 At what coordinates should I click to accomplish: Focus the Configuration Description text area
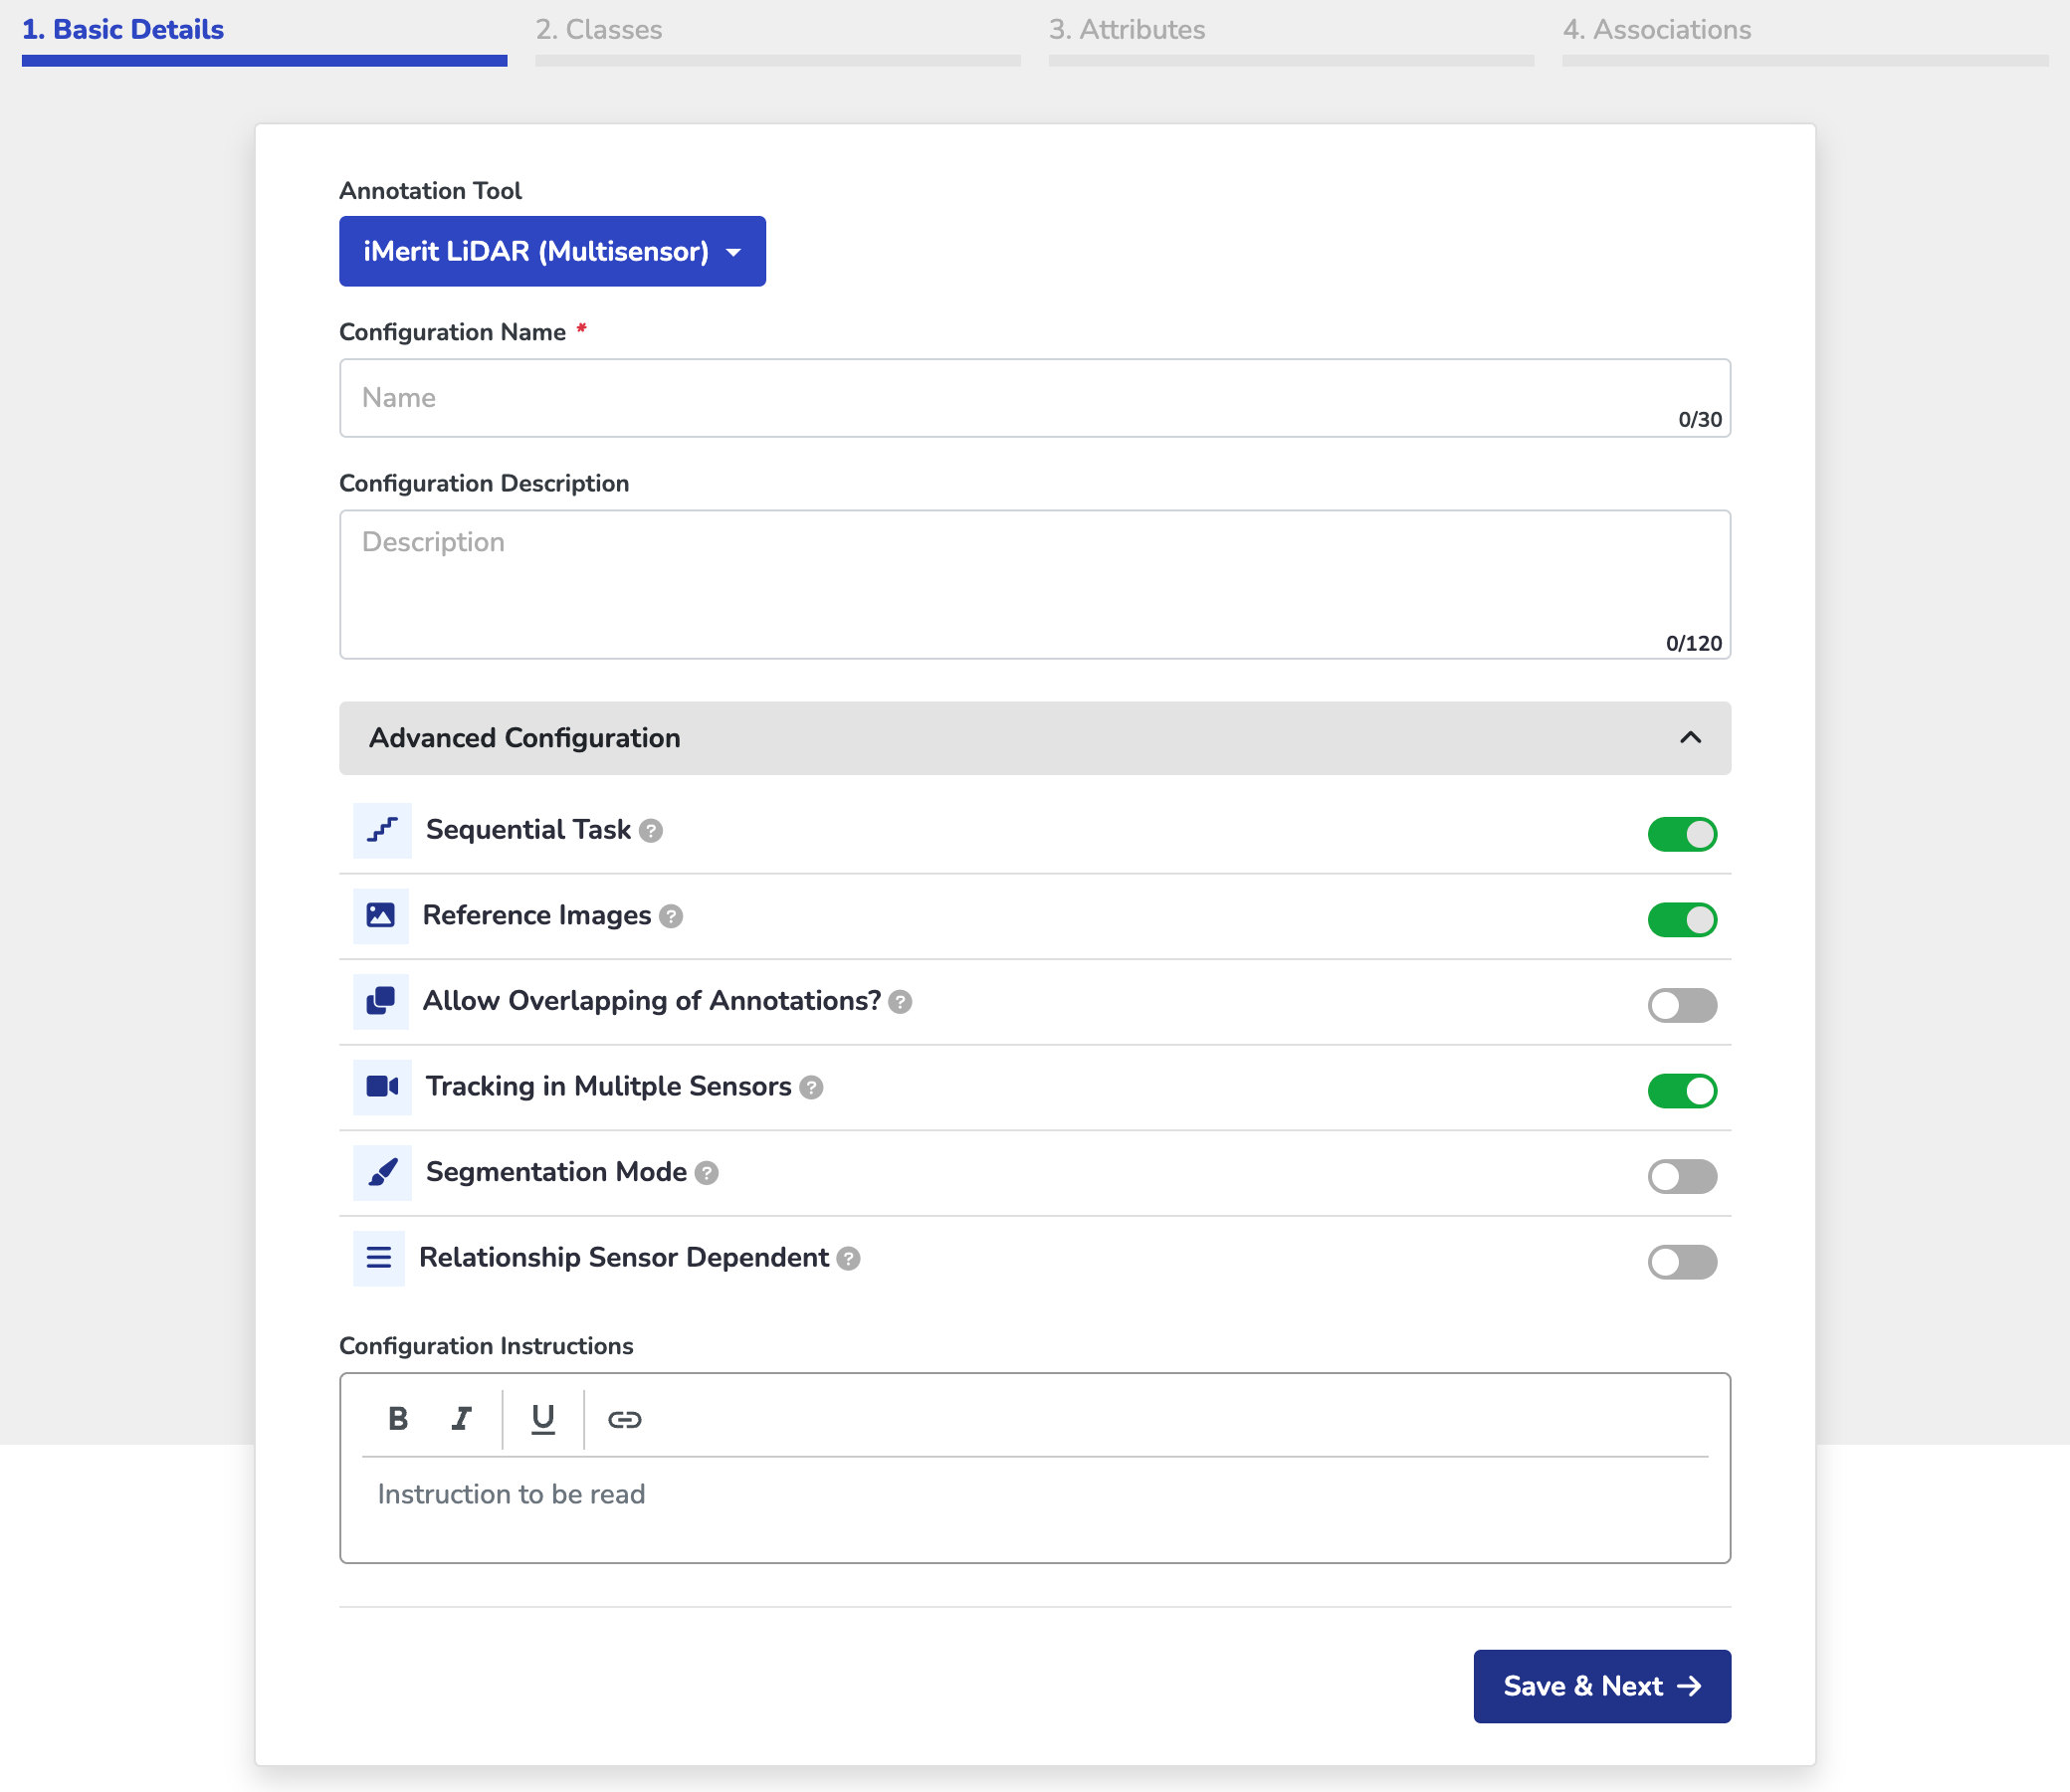(x=1035, y=584)
